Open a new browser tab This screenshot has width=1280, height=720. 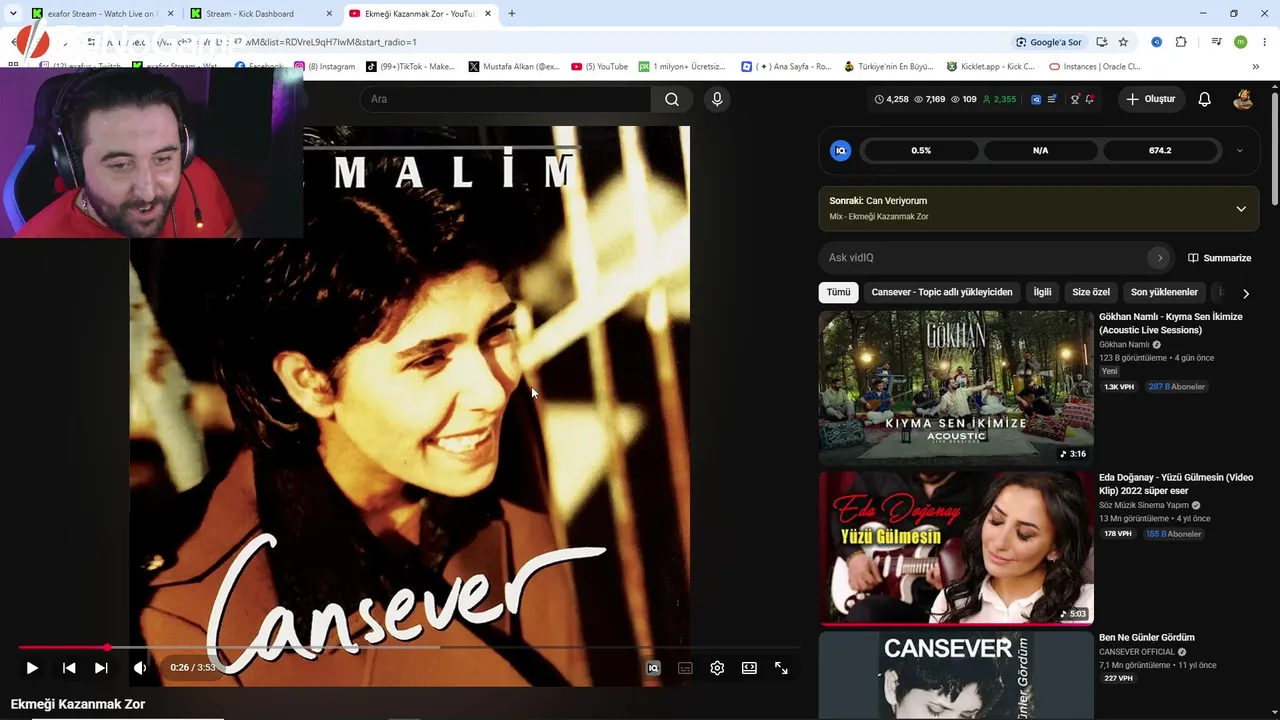click(x=512, y=14)
